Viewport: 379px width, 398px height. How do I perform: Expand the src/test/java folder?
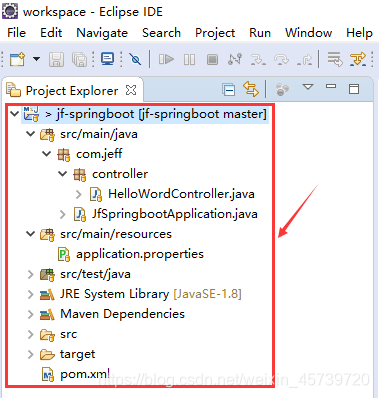point(31,274)
